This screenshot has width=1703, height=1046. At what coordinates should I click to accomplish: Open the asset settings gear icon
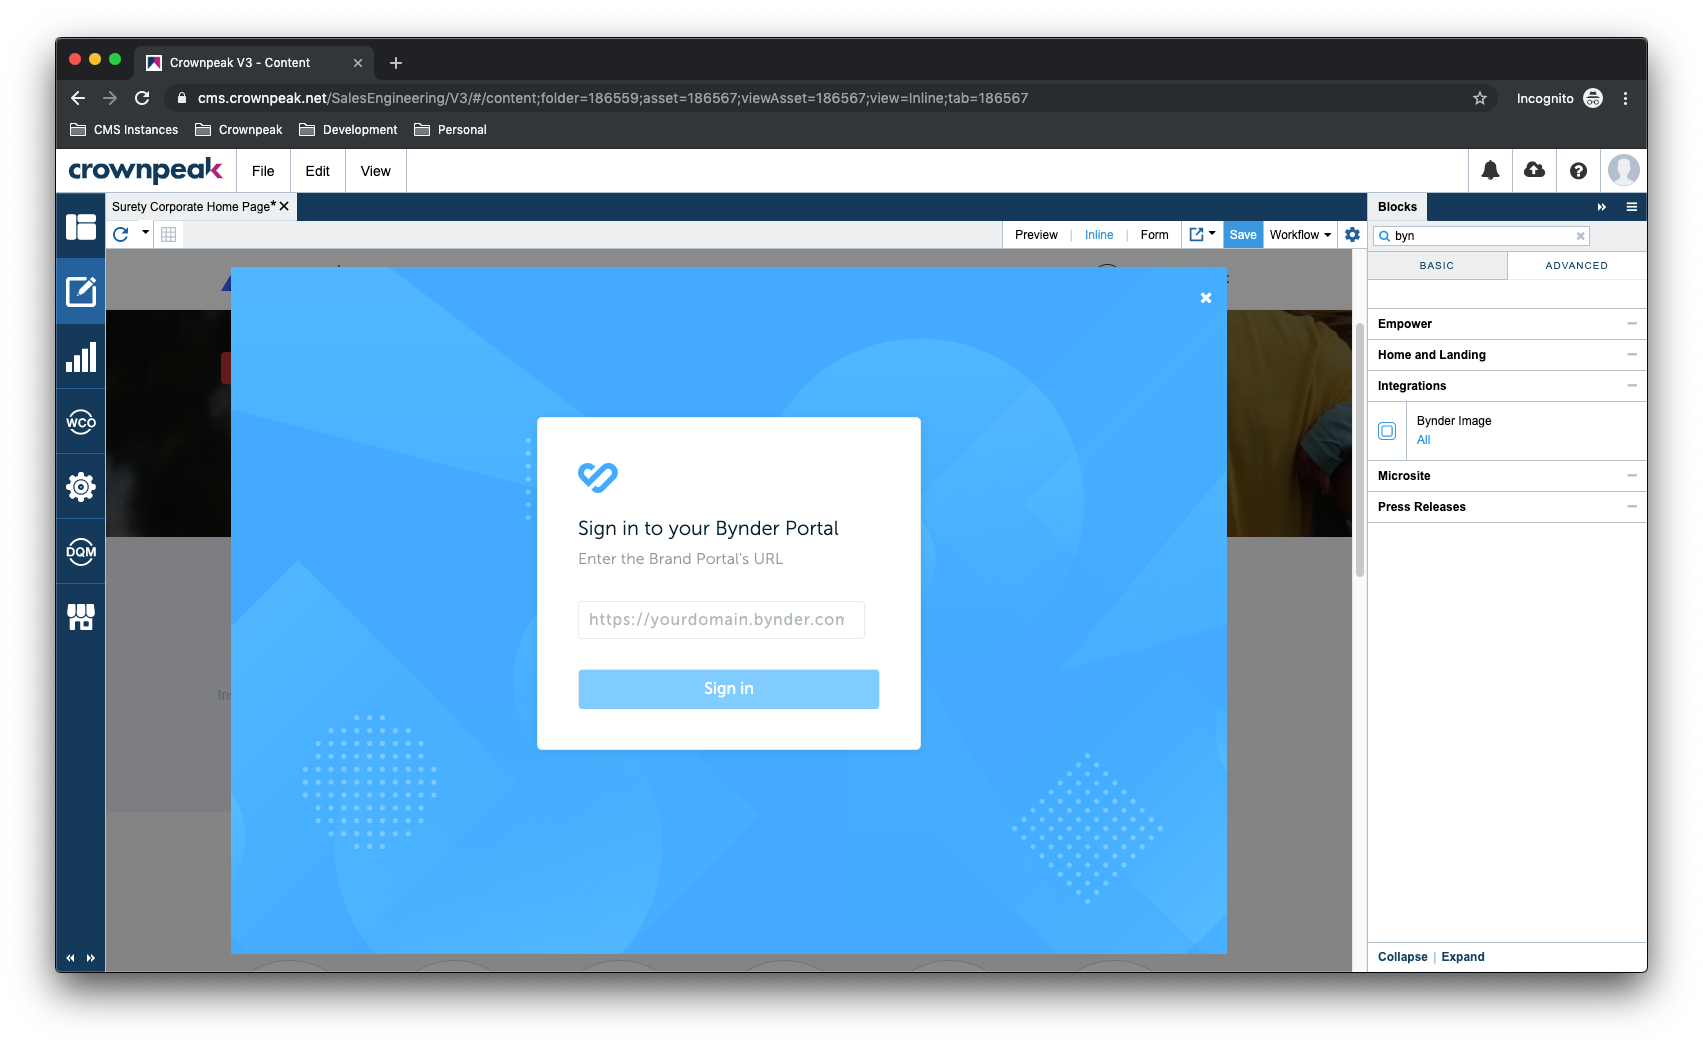point(1352,234)
